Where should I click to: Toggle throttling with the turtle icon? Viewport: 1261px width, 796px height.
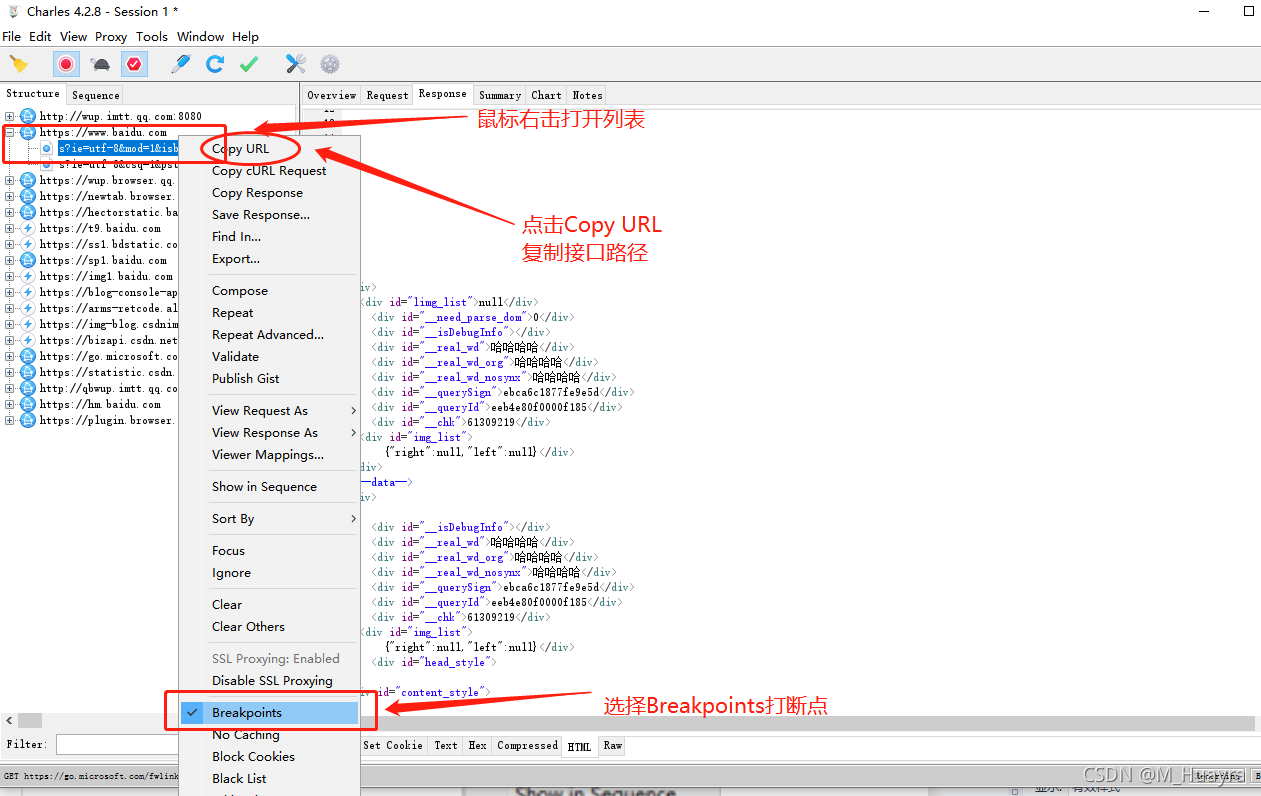[100, 64]
